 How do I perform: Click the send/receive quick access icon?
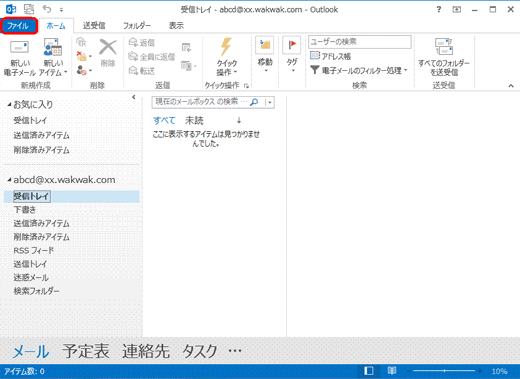tap(29, 9)
